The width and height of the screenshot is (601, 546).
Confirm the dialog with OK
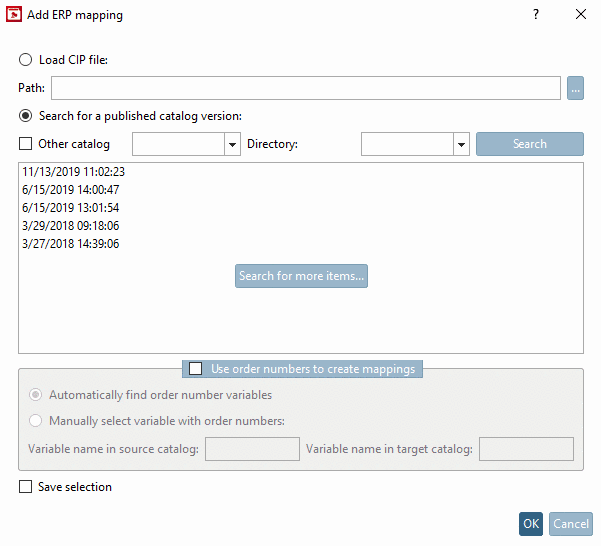coord(530,524)
